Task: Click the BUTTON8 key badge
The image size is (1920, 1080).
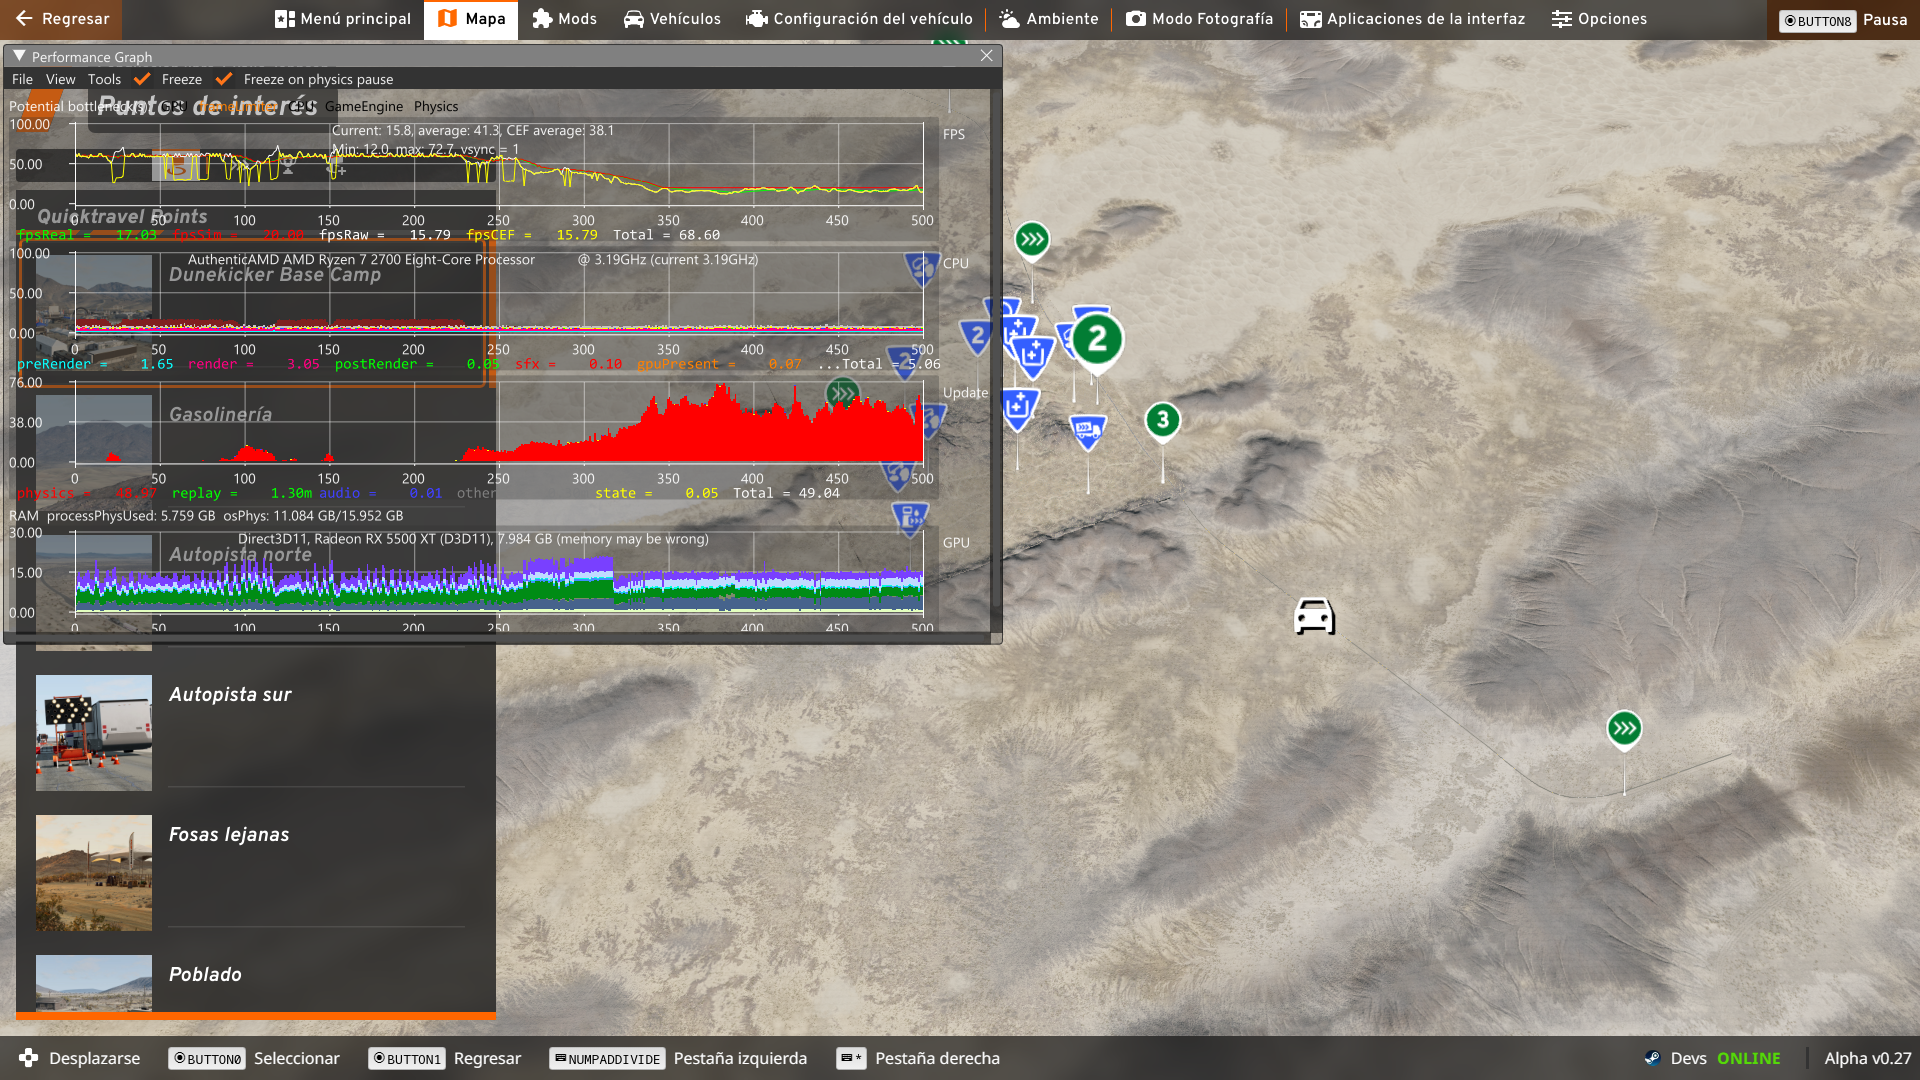Action: click(1818, 21)
